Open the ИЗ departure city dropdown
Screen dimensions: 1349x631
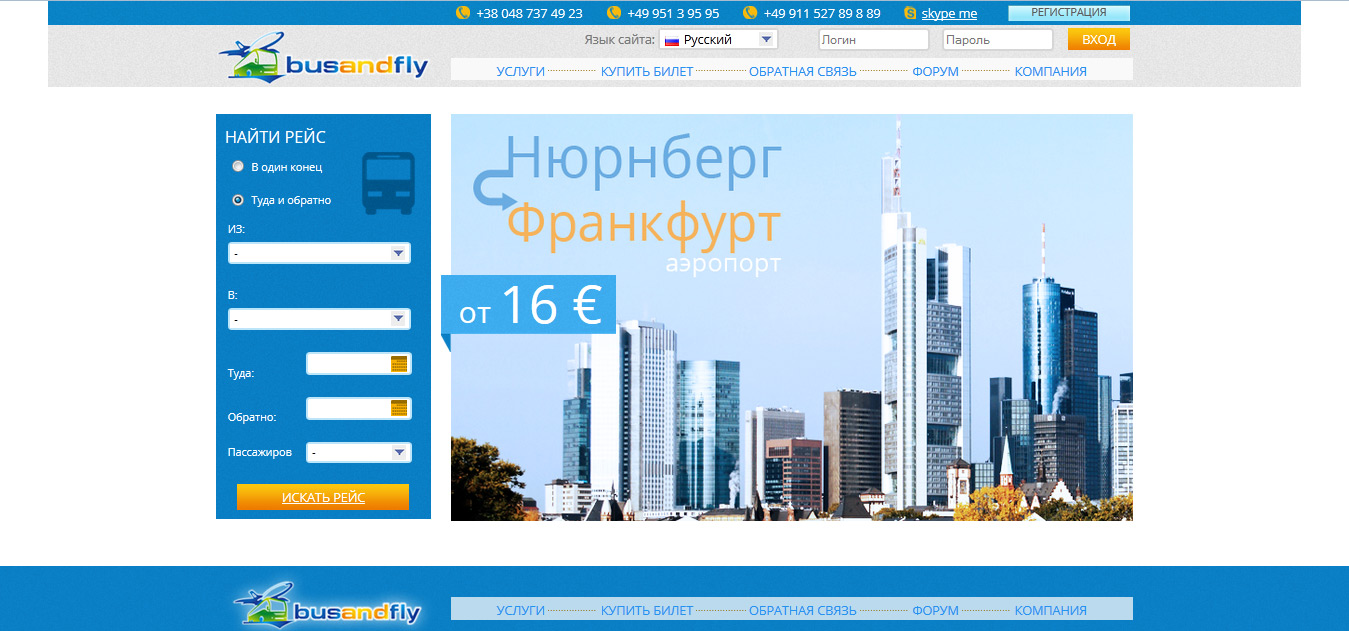click(x=319, y=253)
